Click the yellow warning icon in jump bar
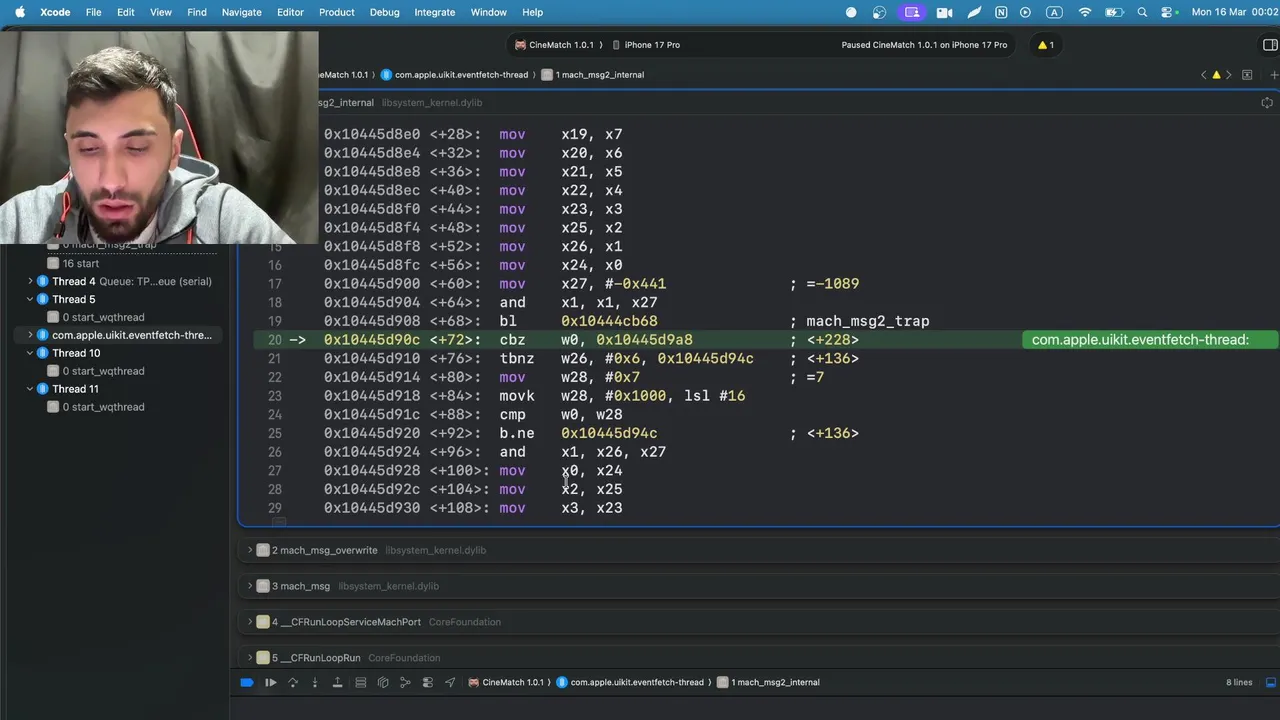1280x720 pixels. click(x=1216, y=75)
